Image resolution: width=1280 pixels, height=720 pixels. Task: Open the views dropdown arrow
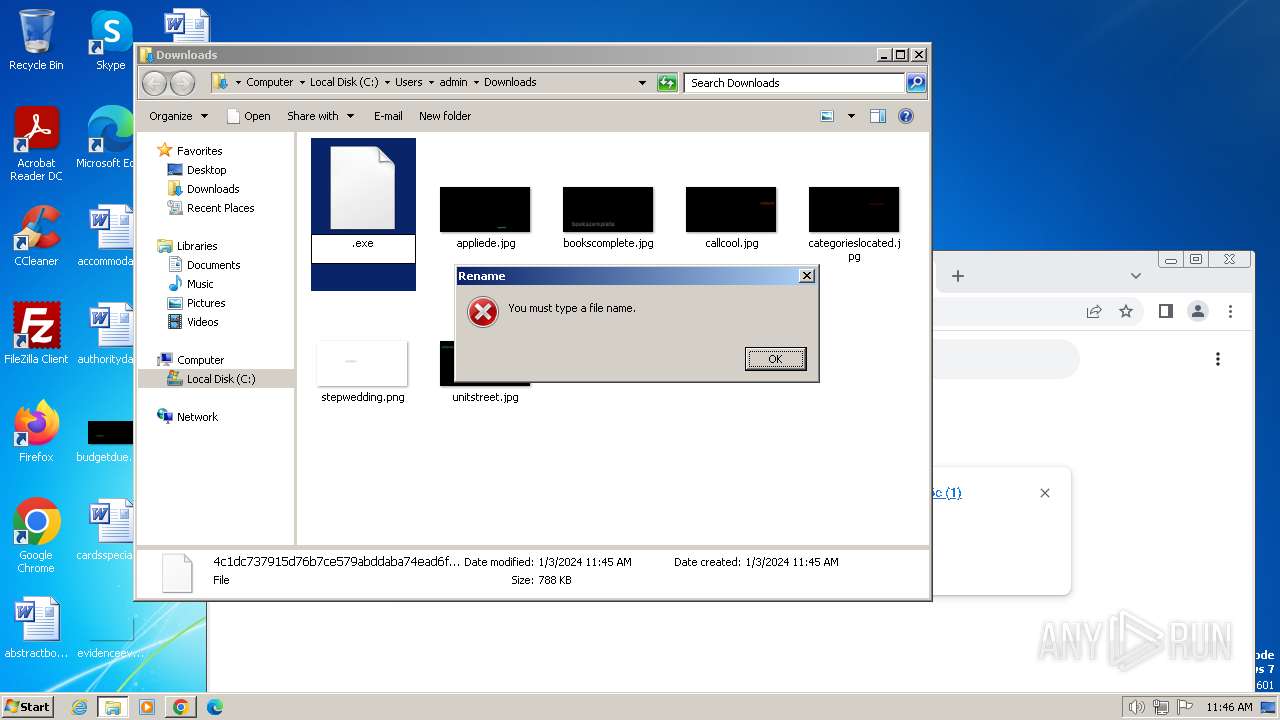pyautogui.click(x=851, y=116)
